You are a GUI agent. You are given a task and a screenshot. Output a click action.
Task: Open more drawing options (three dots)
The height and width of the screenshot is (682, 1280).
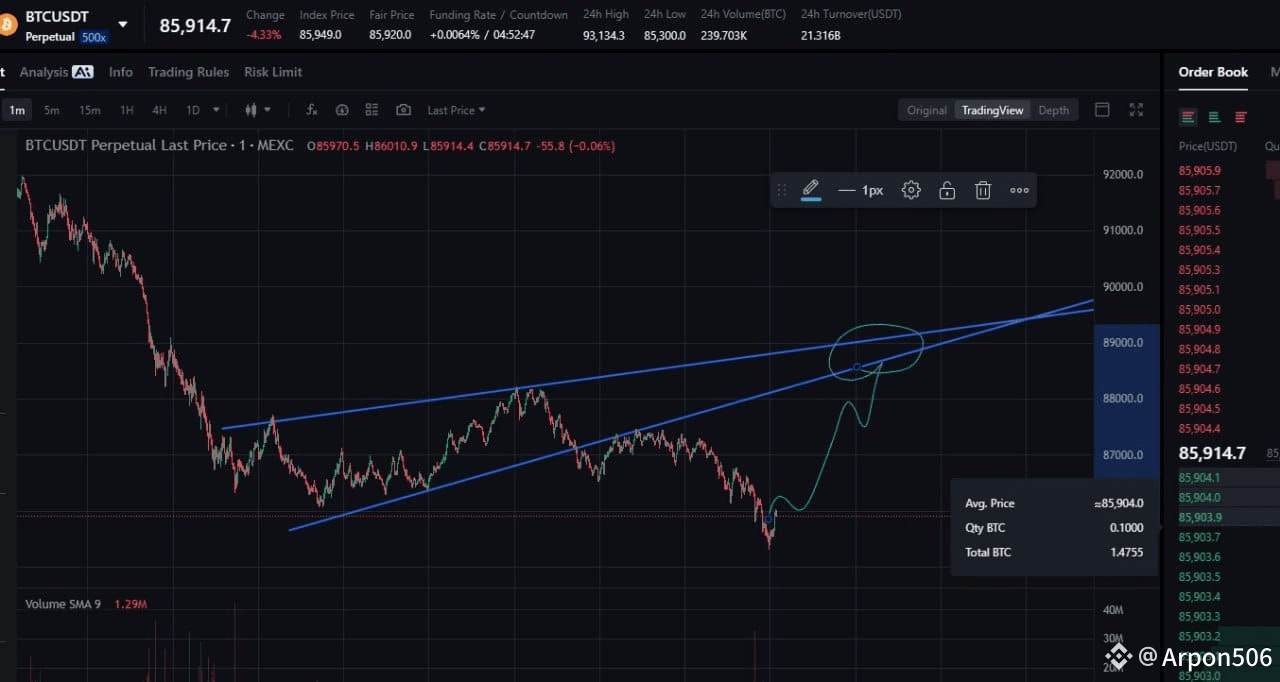(1019, 190)
